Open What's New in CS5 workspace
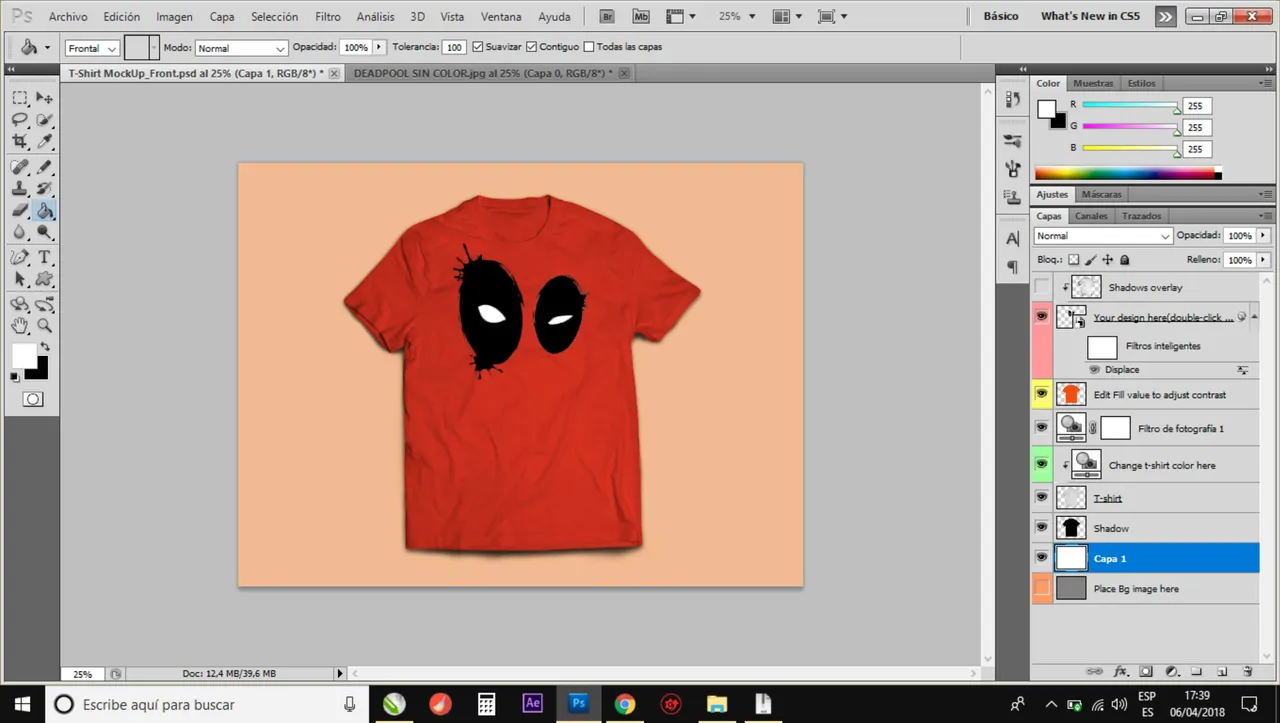The image size is (1280, 723). click(x=1090, y=16)
